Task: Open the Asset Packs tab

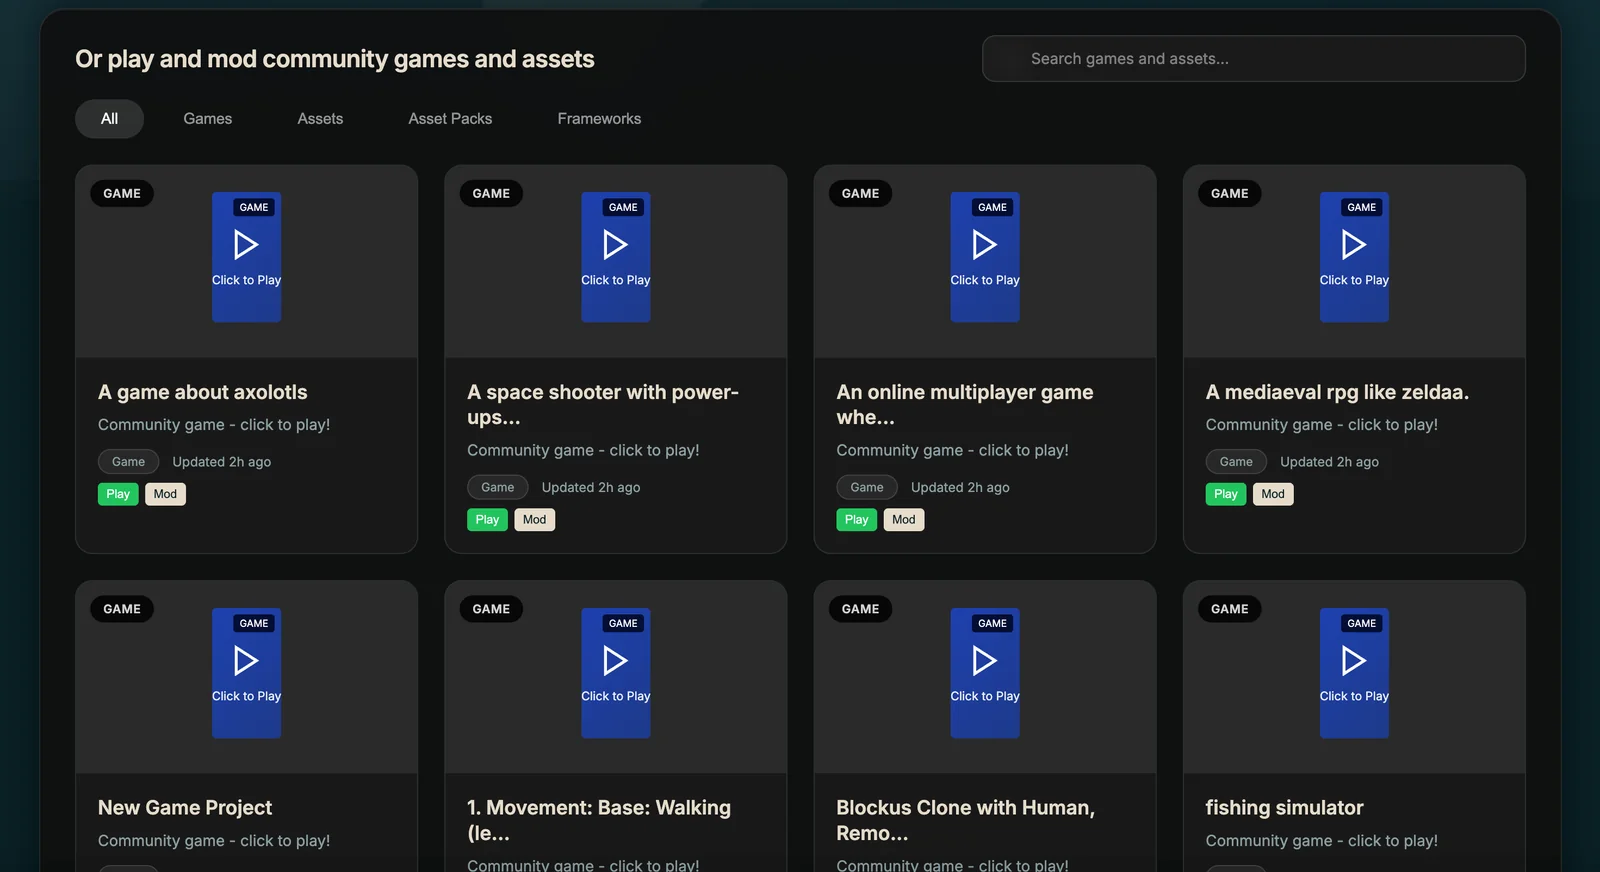Action: [450, 119]
